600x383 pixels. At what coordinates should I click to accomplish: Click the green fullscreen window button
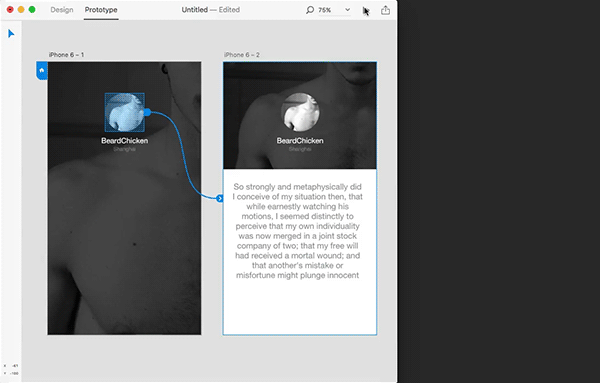pos(32,10)
